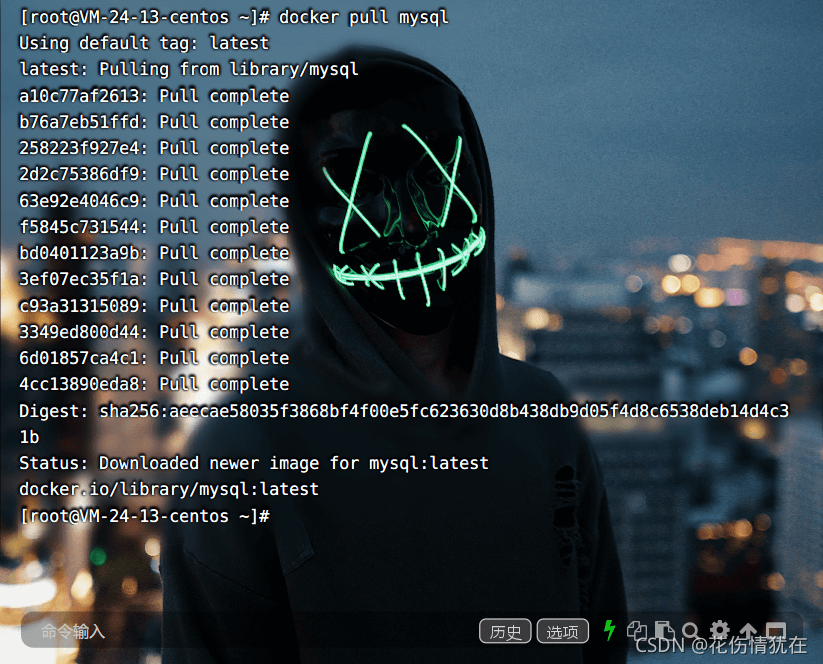Click the copy icon in terminal toolbar

[x=637, y=630]
